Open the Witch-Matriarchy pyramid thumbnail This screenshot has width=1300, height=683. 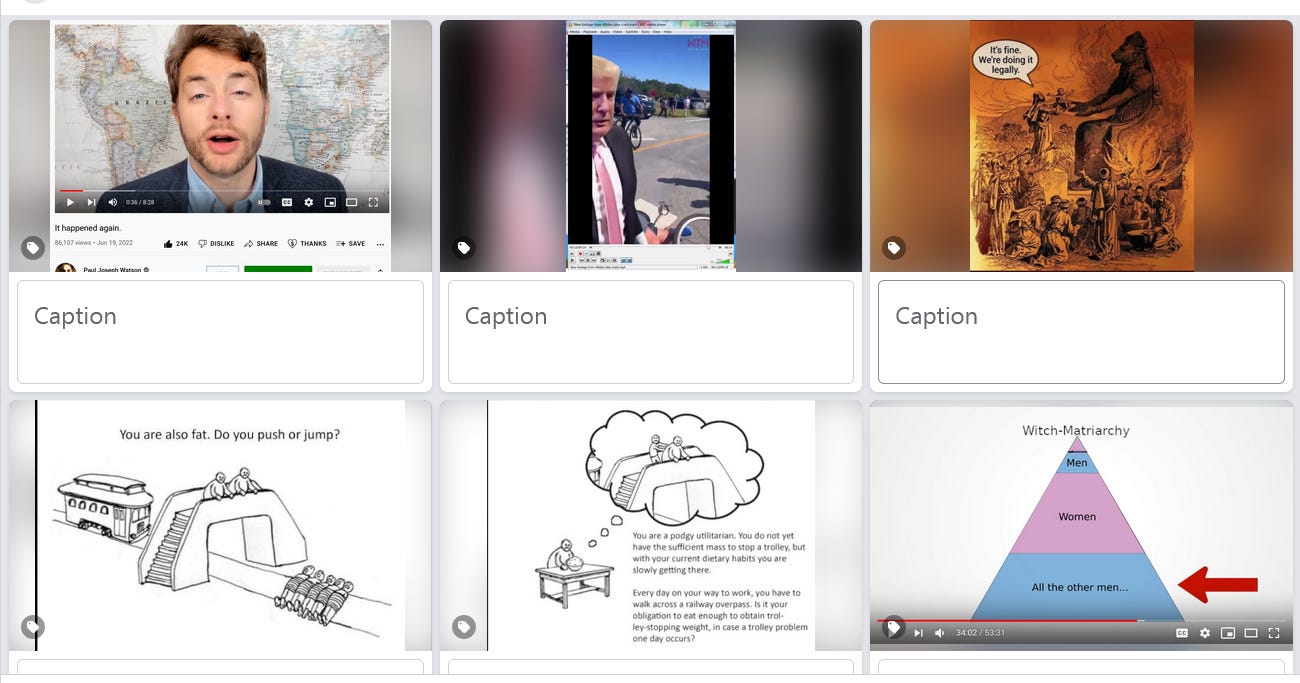point(1081,526)
